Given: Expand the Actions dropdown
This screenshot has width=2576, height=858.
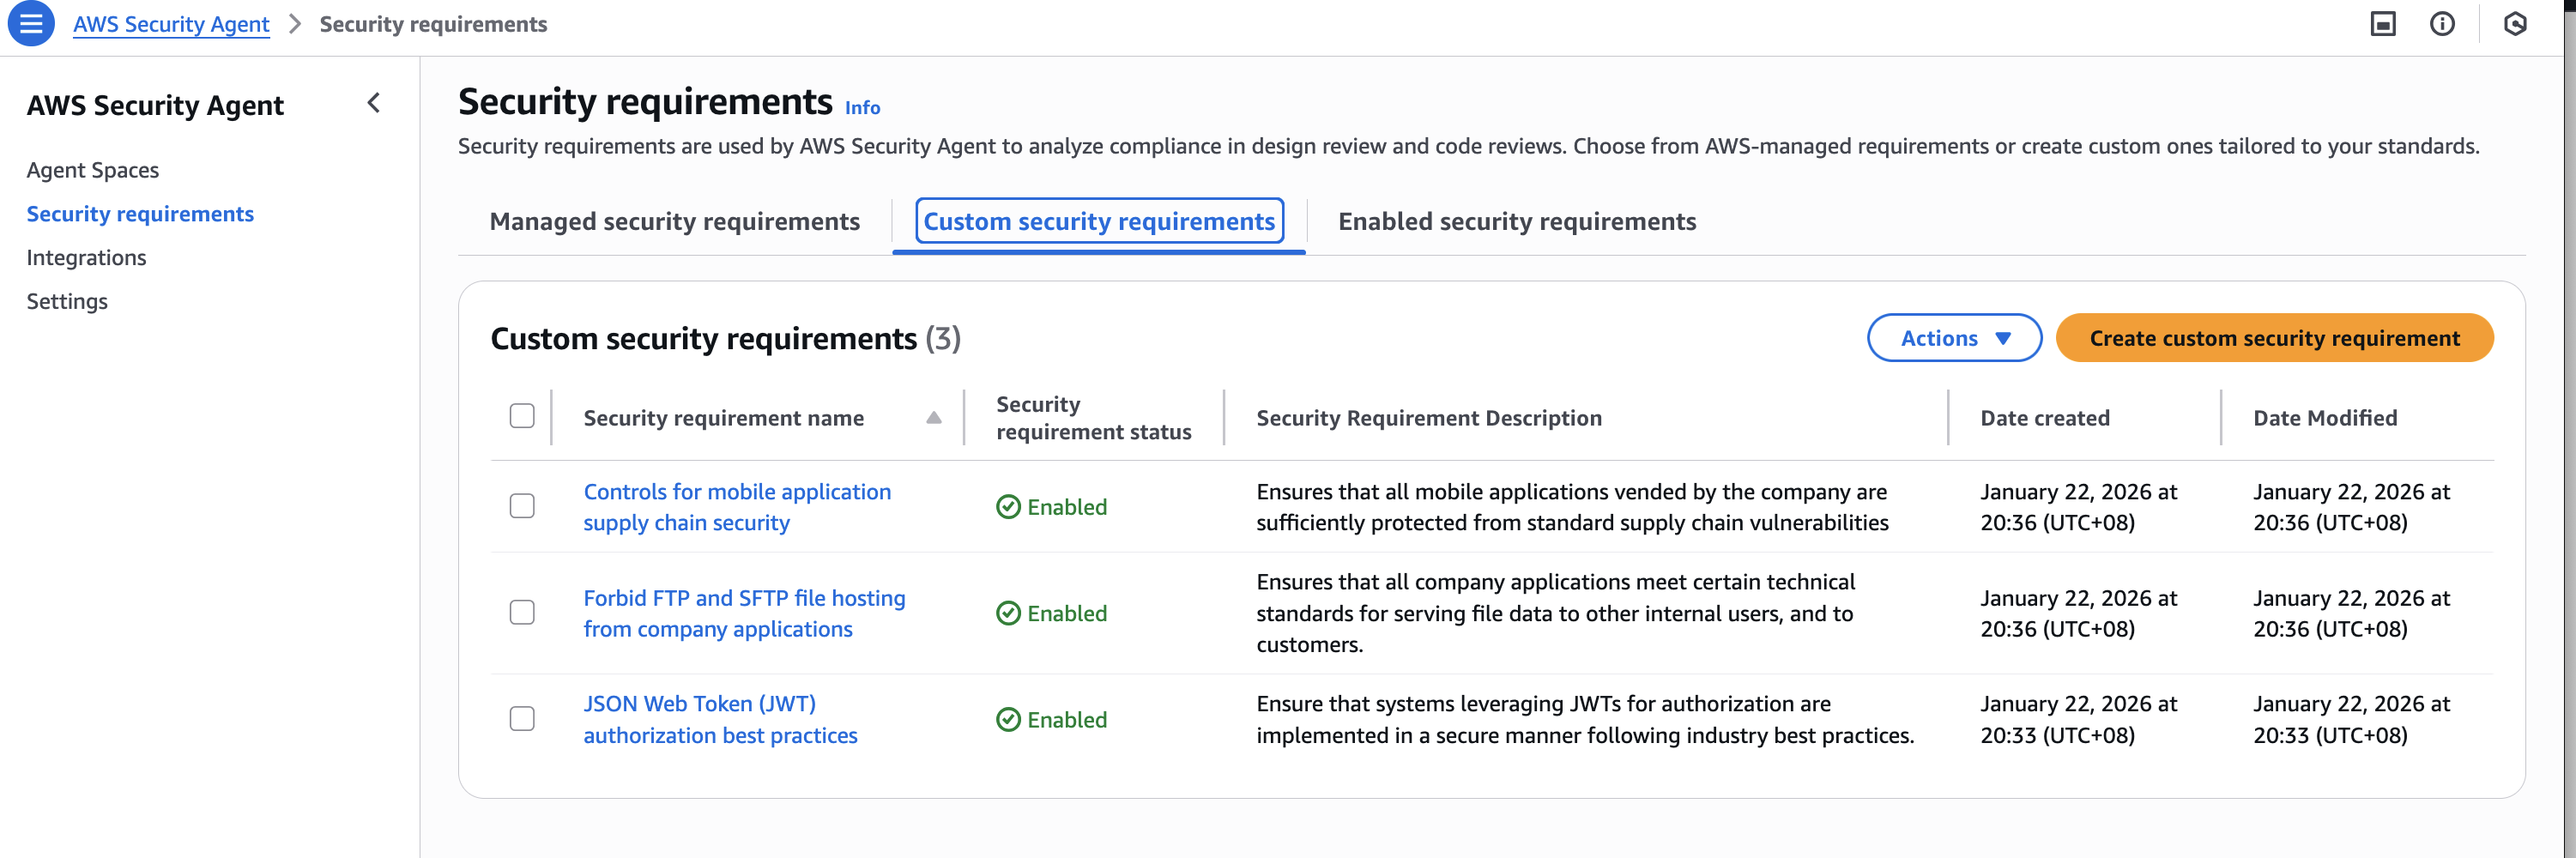Looking at the screenshot, I should 1953,338.
